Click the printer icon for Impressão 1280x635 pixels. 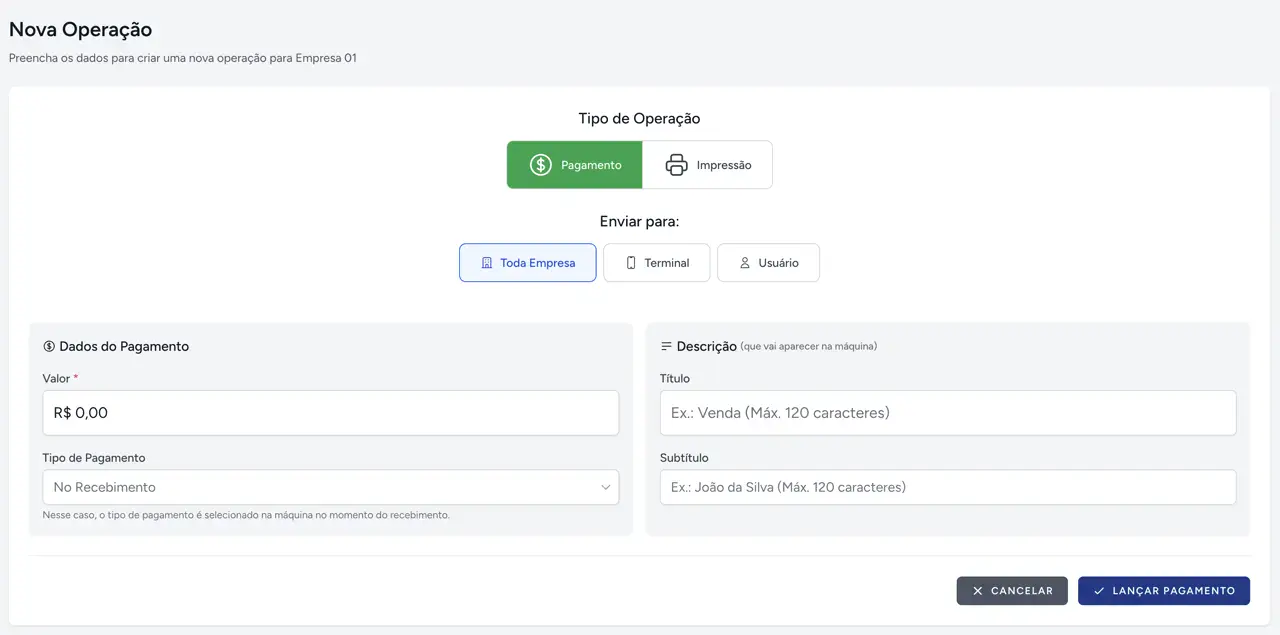[x=677, y=165]
